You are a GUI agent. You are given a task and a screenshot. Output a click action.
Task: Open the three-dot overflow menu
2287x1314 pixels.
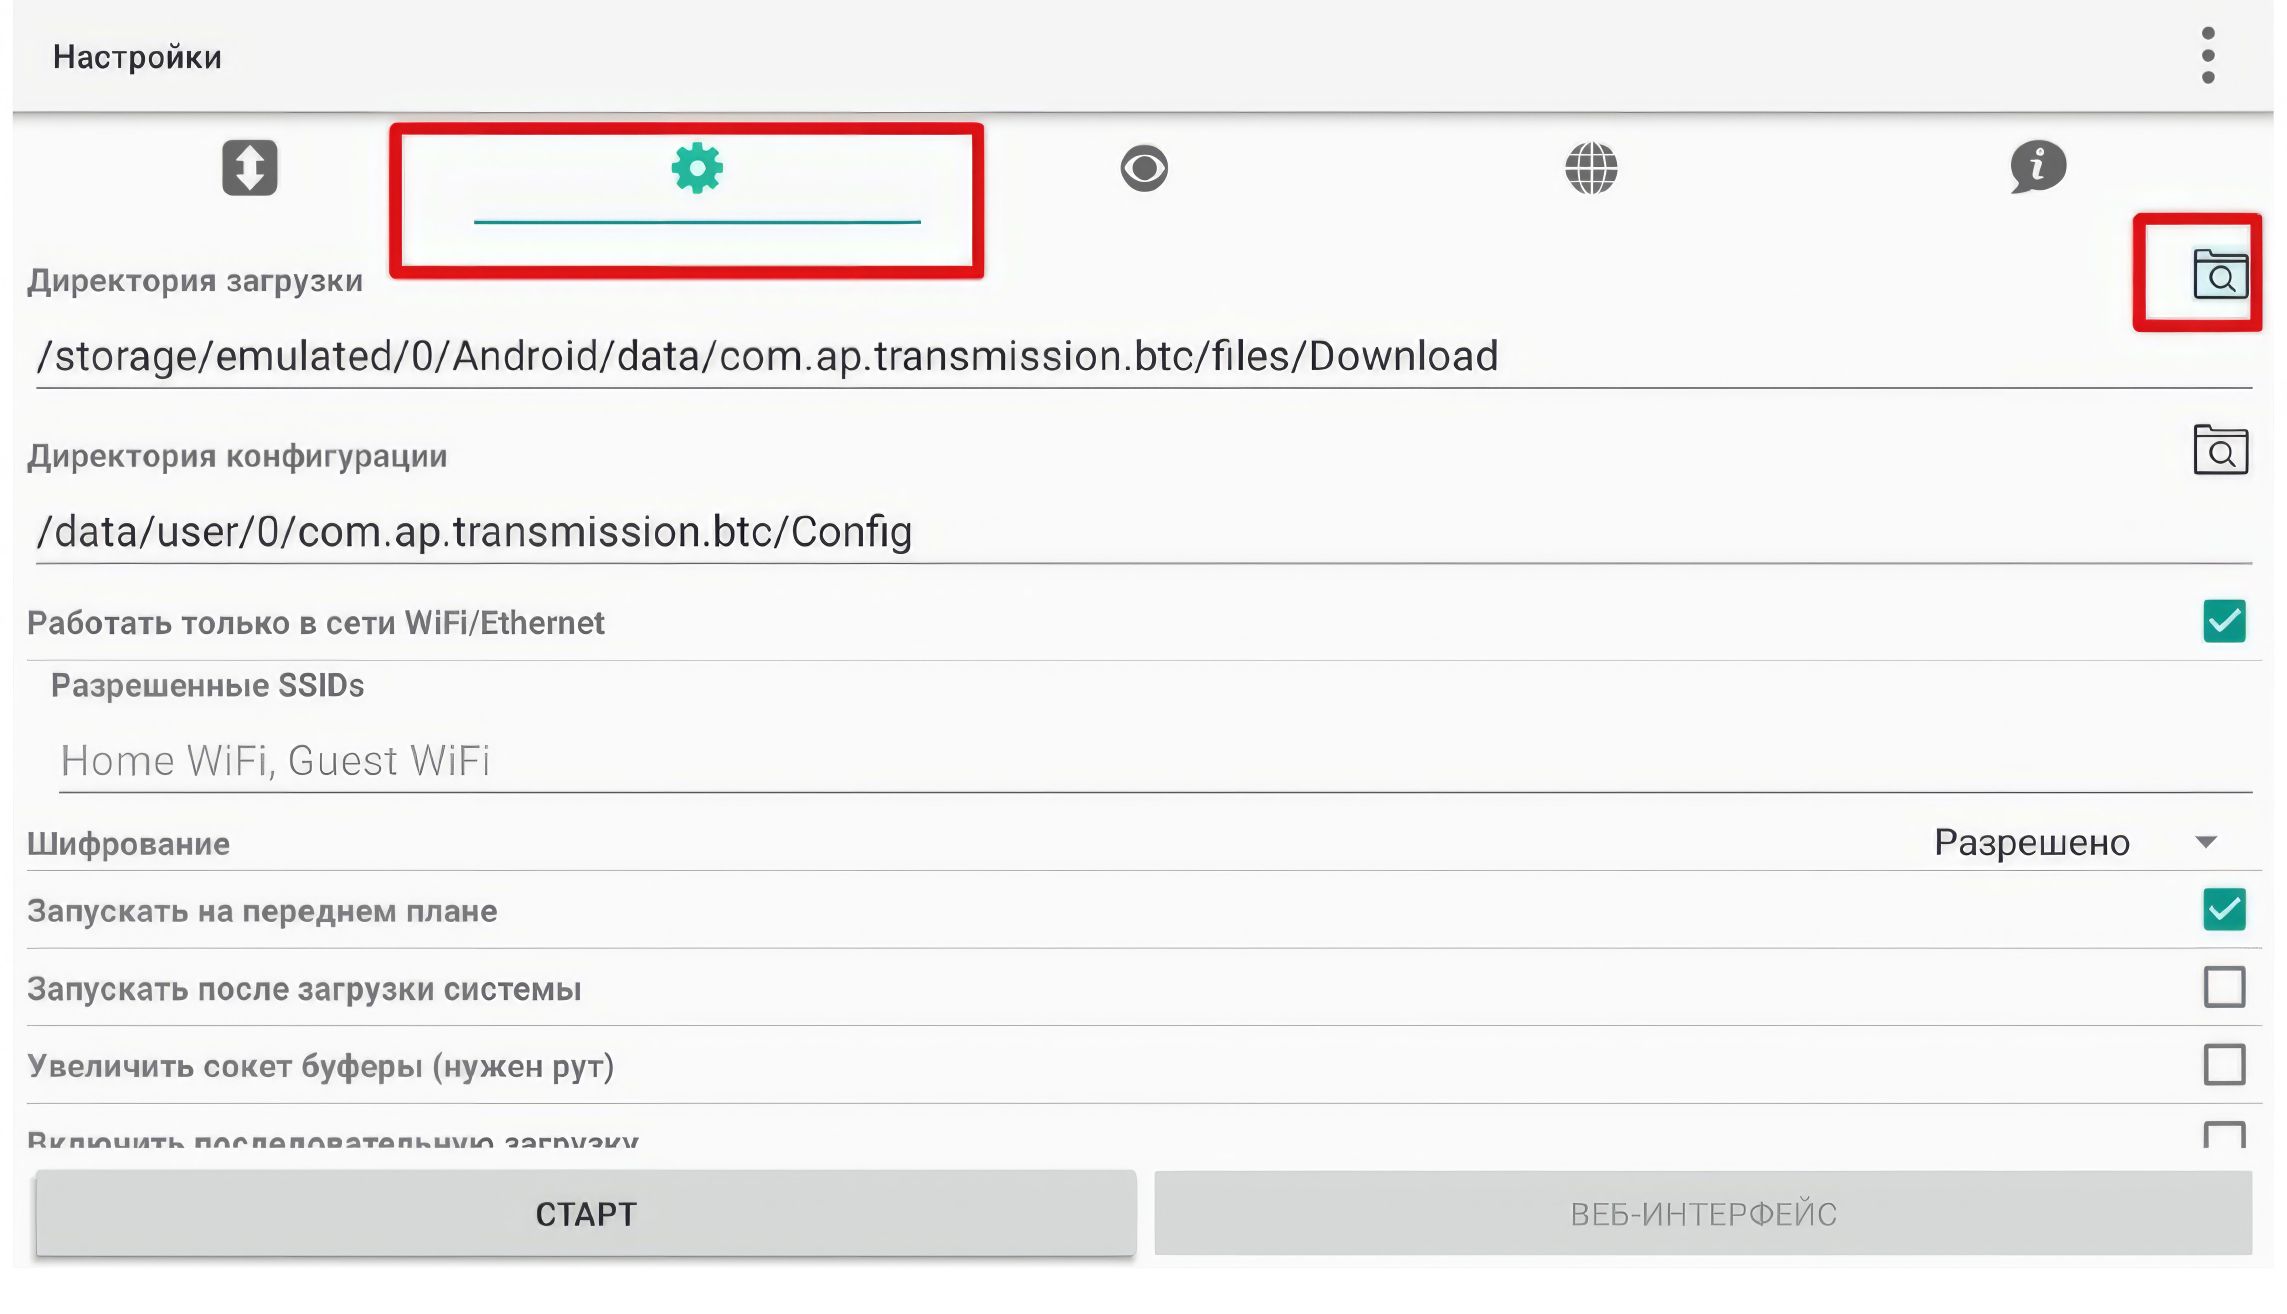2207,56
